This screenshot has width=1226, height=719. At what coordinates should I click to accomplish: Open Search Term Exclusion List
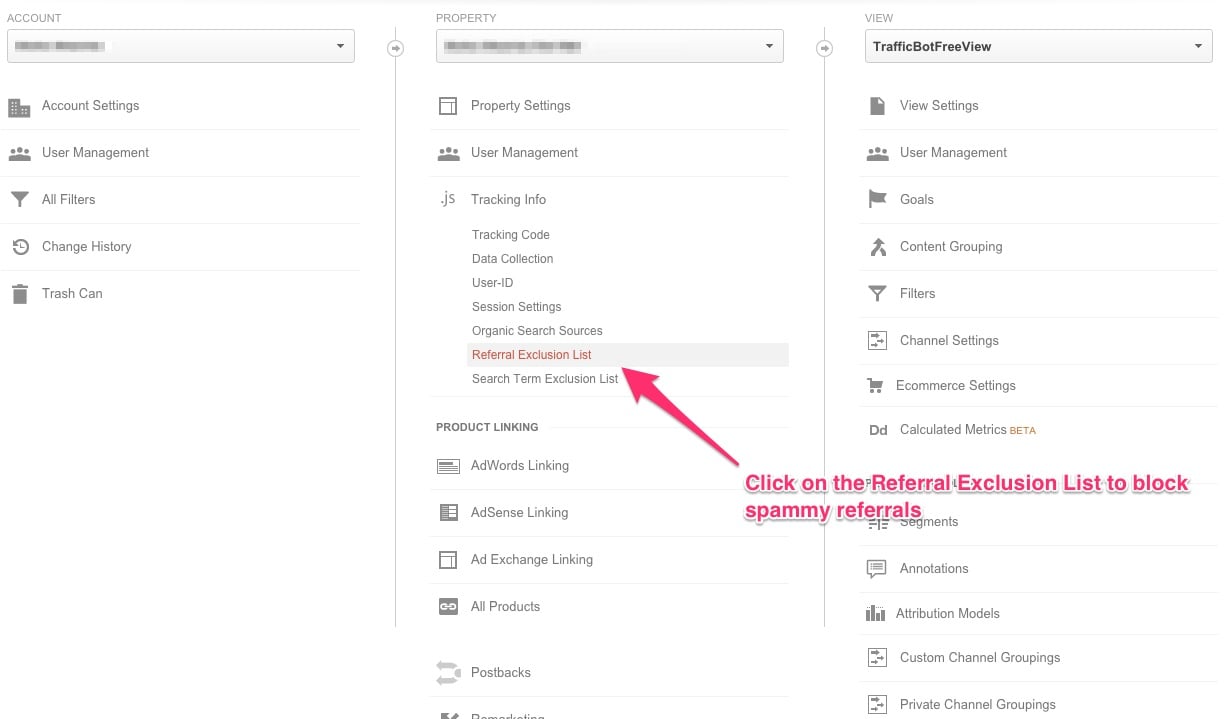coord(545,379)
